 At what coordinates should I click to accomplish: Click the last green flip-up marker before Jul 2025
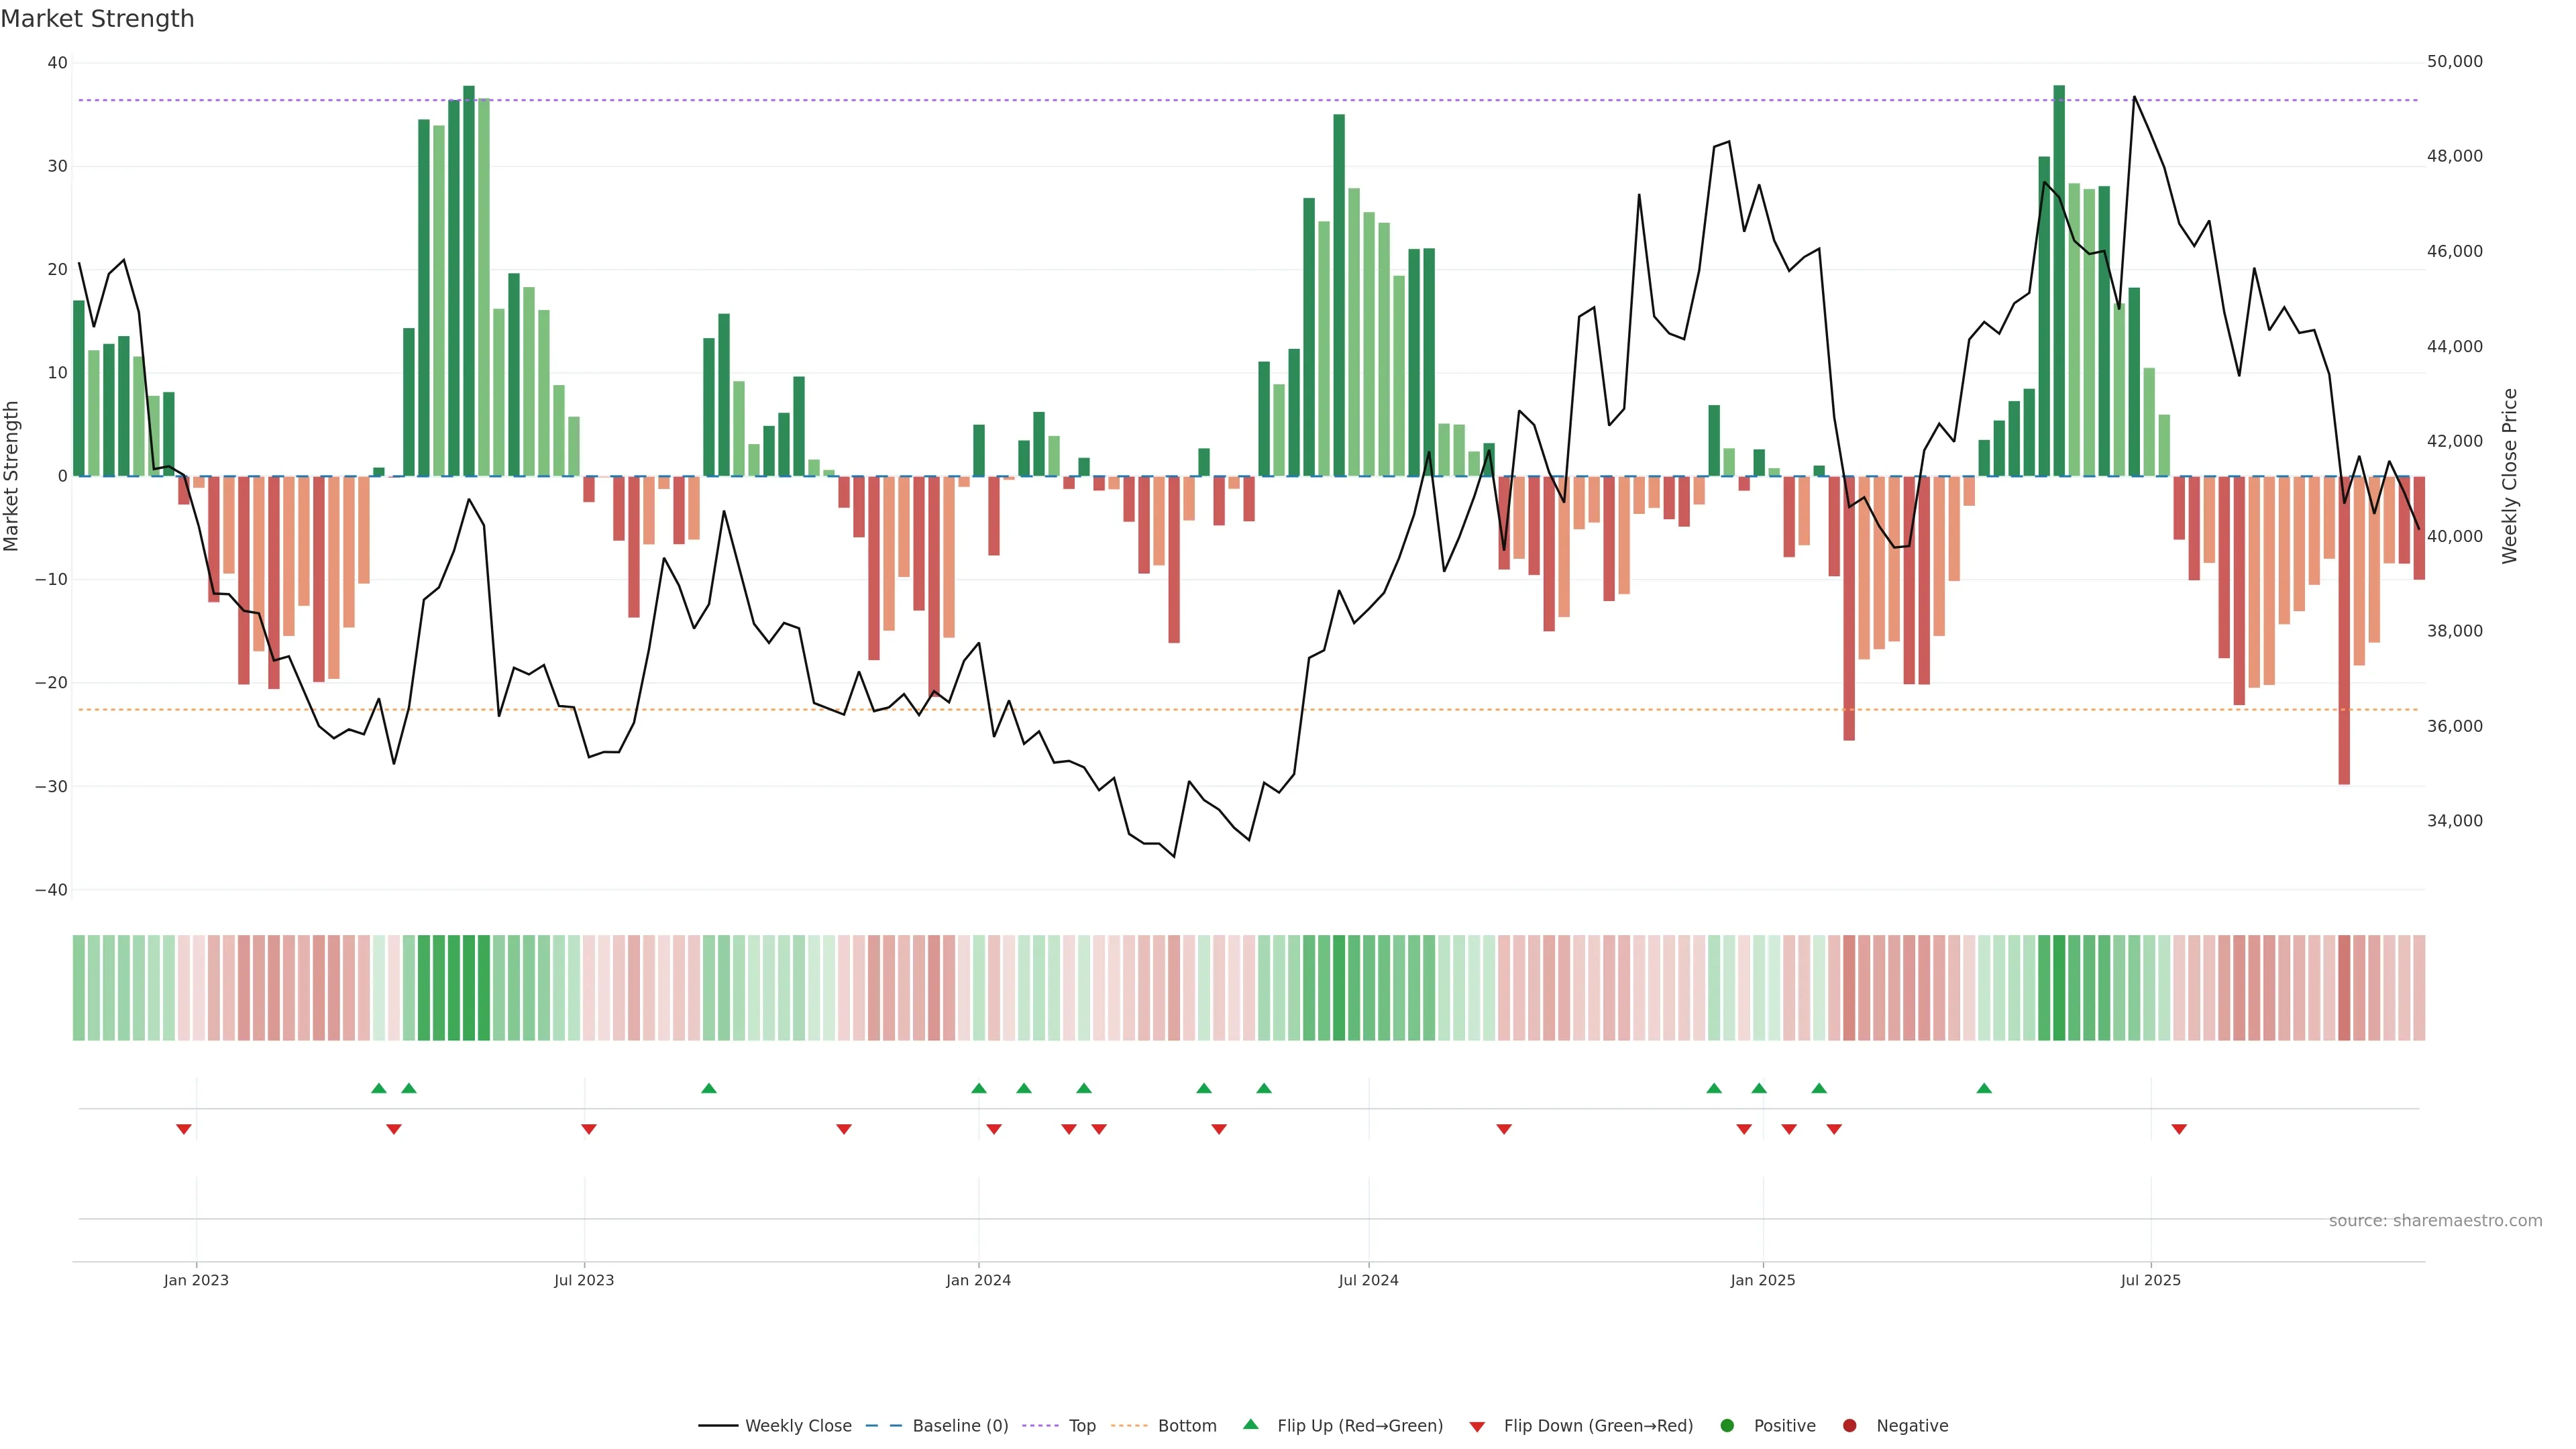click(x=1984, y=1088)
